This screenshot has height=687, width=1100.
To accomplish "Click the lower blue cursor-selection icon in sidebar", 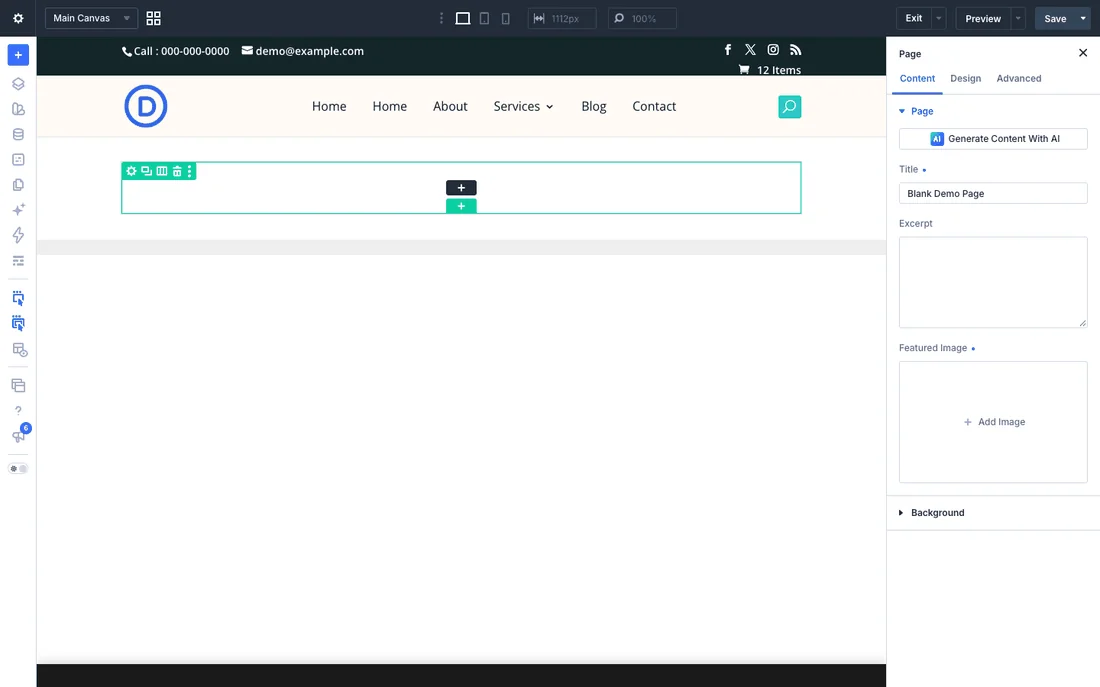I will pos(18,324).
